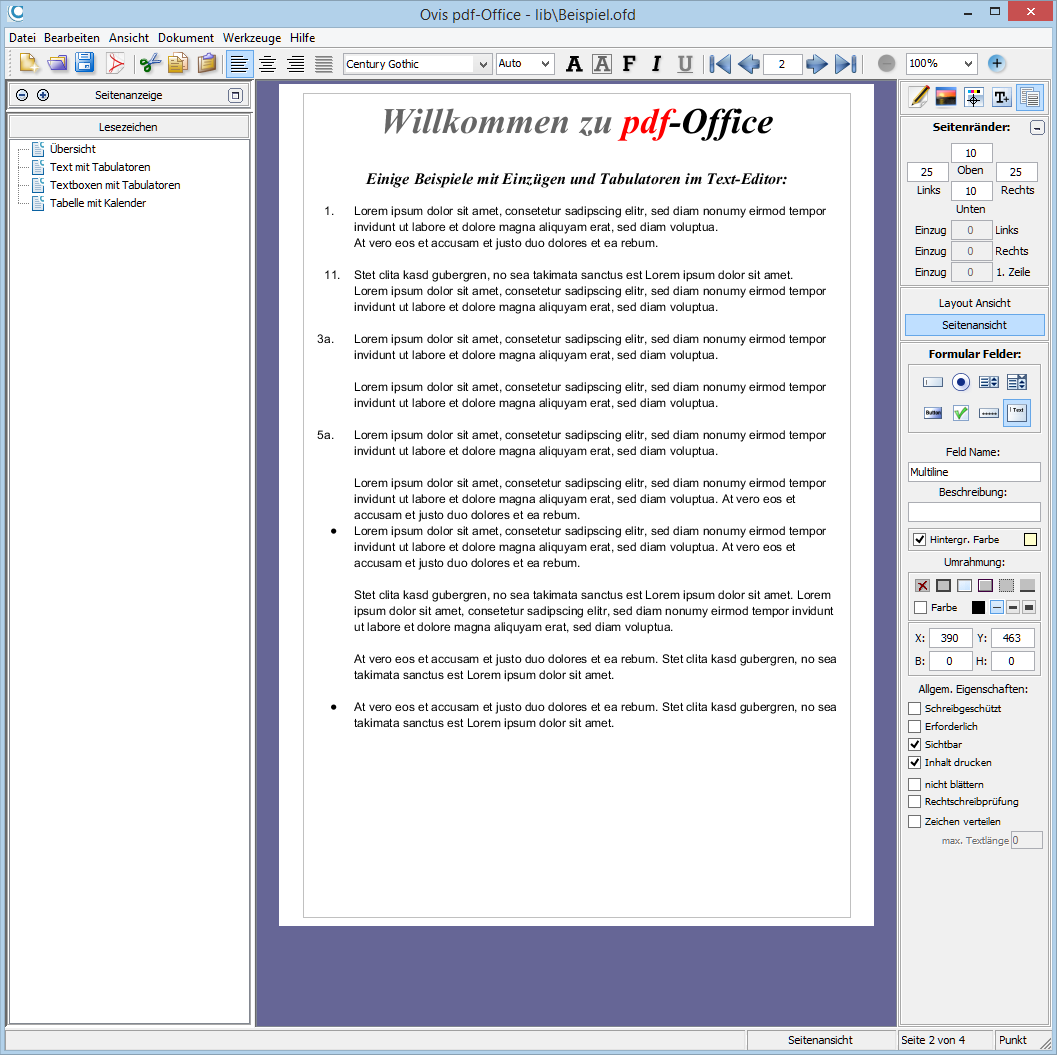
Task: Toggle underline 'U' formatting
Action: click(x=685, y=63)
